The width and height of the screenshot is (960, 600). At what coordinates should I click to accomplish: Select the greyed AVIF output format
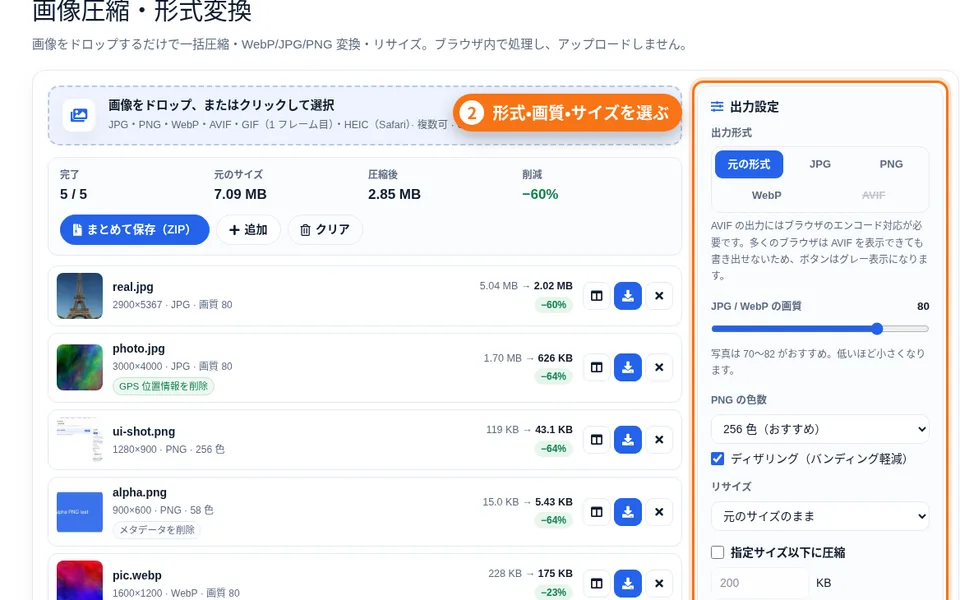[x=873, y=195]
